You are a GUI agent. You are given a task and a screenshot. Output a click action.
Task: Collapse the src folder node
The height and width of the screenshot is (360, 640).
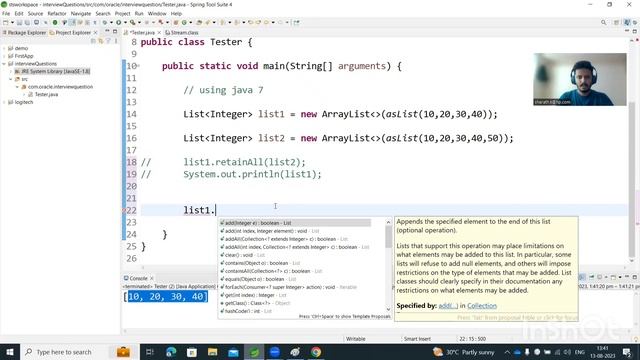(x=11, y=79)
